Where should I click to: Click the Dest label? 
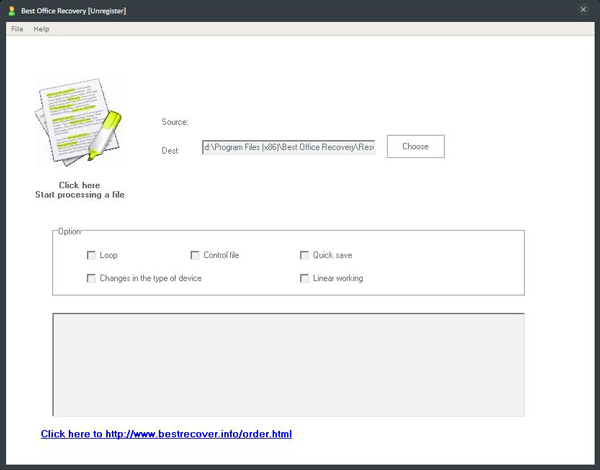tap(170, 151)
